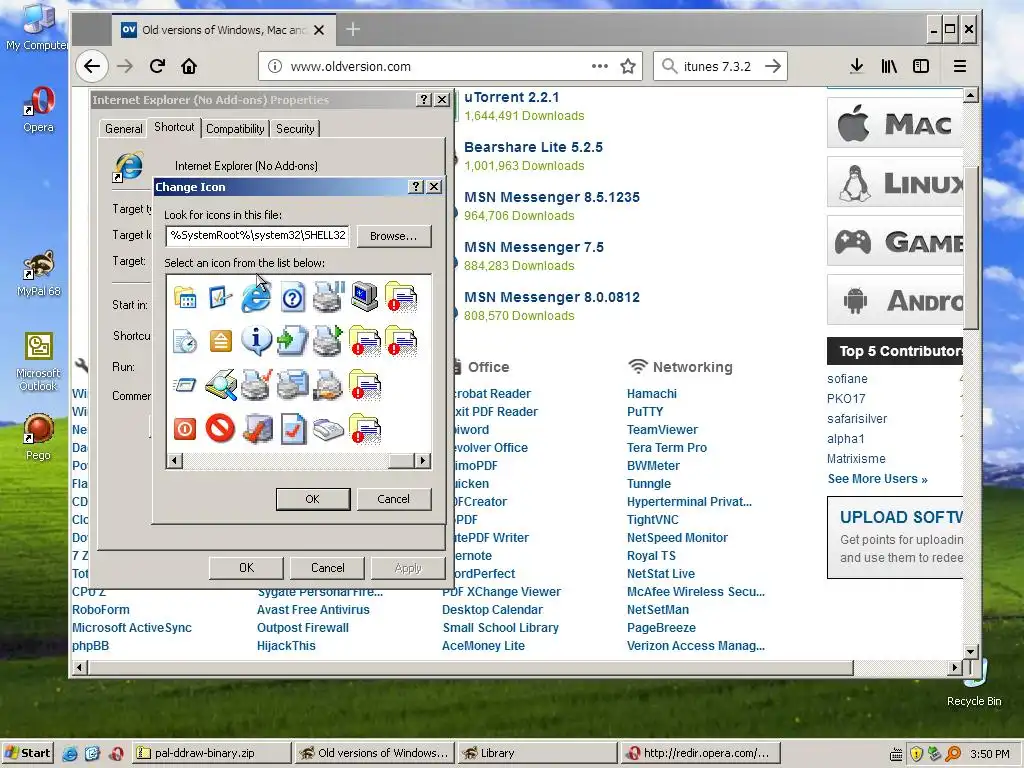
Task: Choose the orange eject icon
Action: point(221,341)
